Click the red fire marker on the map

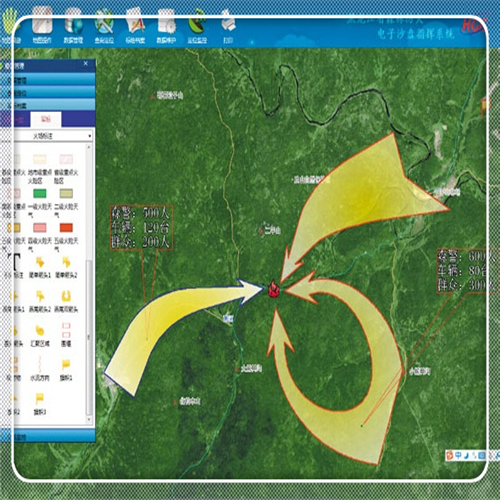(x=273, y=289)
